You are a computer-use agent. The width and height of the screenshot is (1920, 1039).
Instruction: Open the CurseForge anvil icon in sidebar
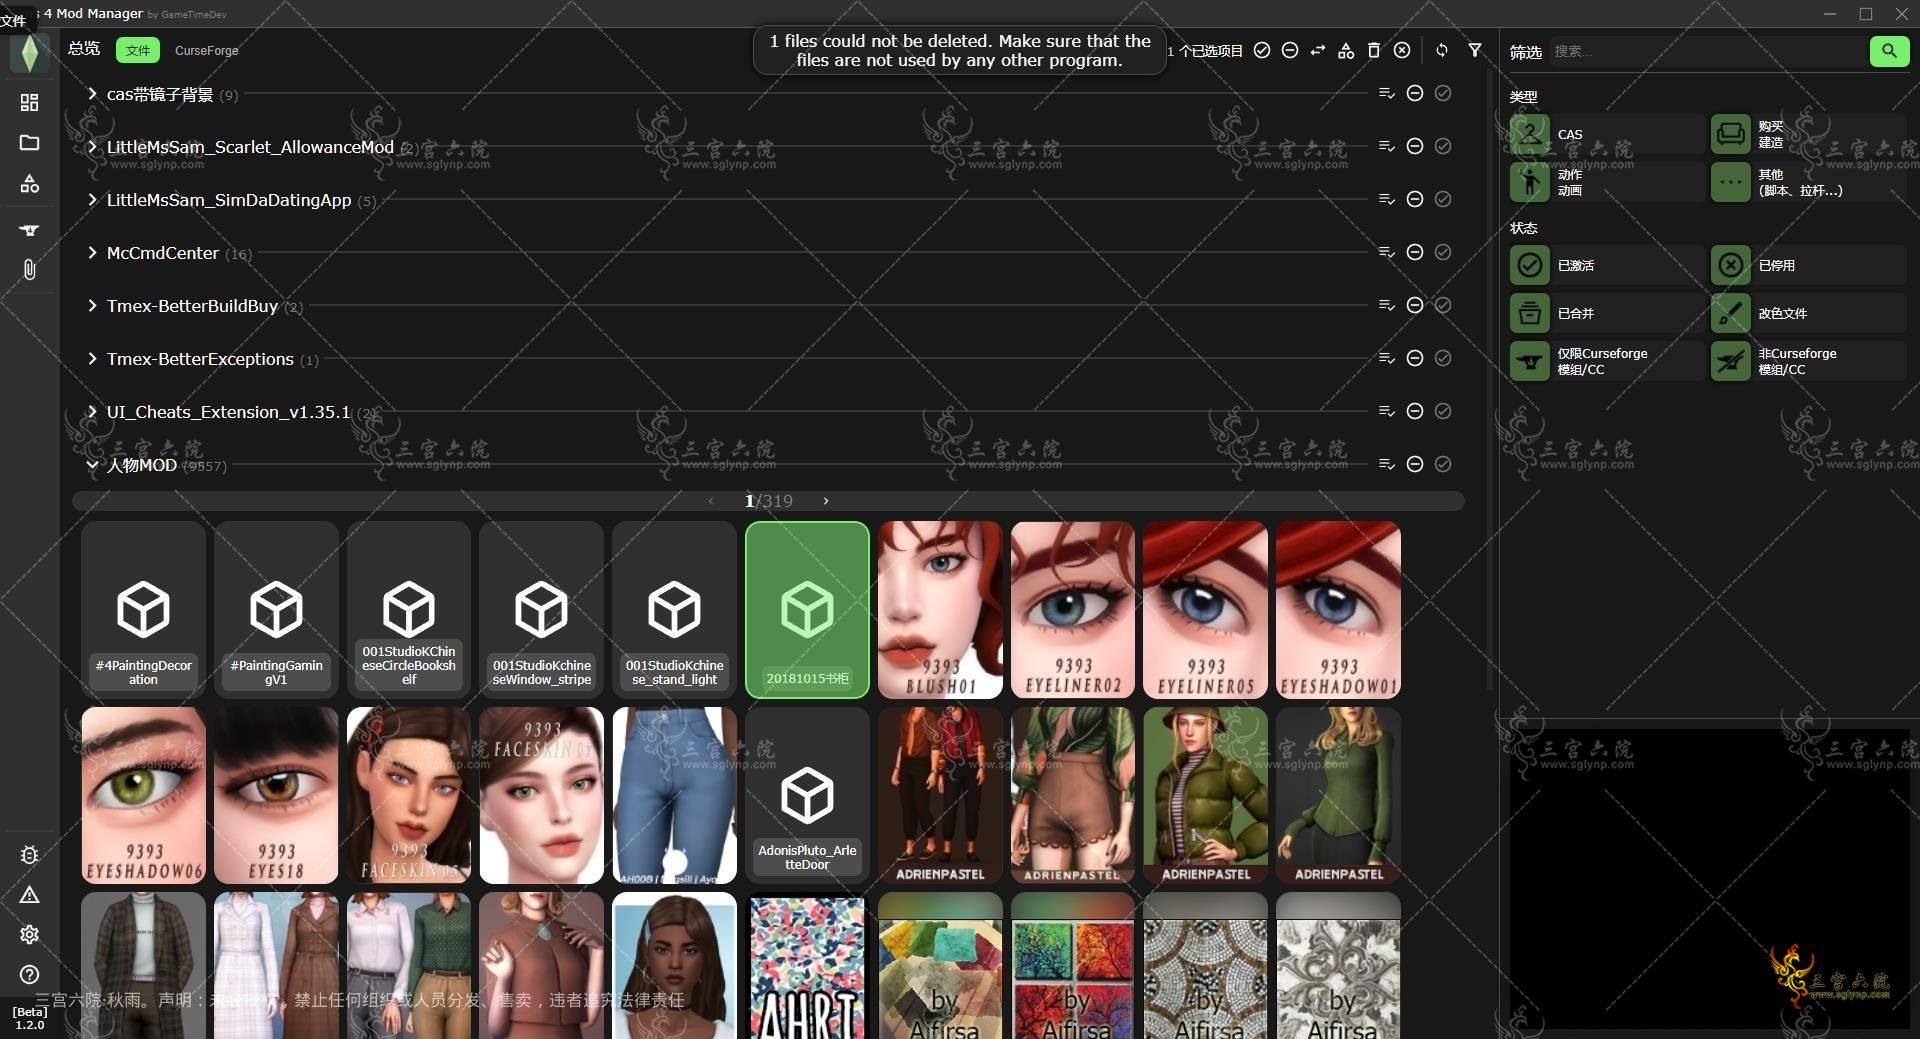point(29,230)
